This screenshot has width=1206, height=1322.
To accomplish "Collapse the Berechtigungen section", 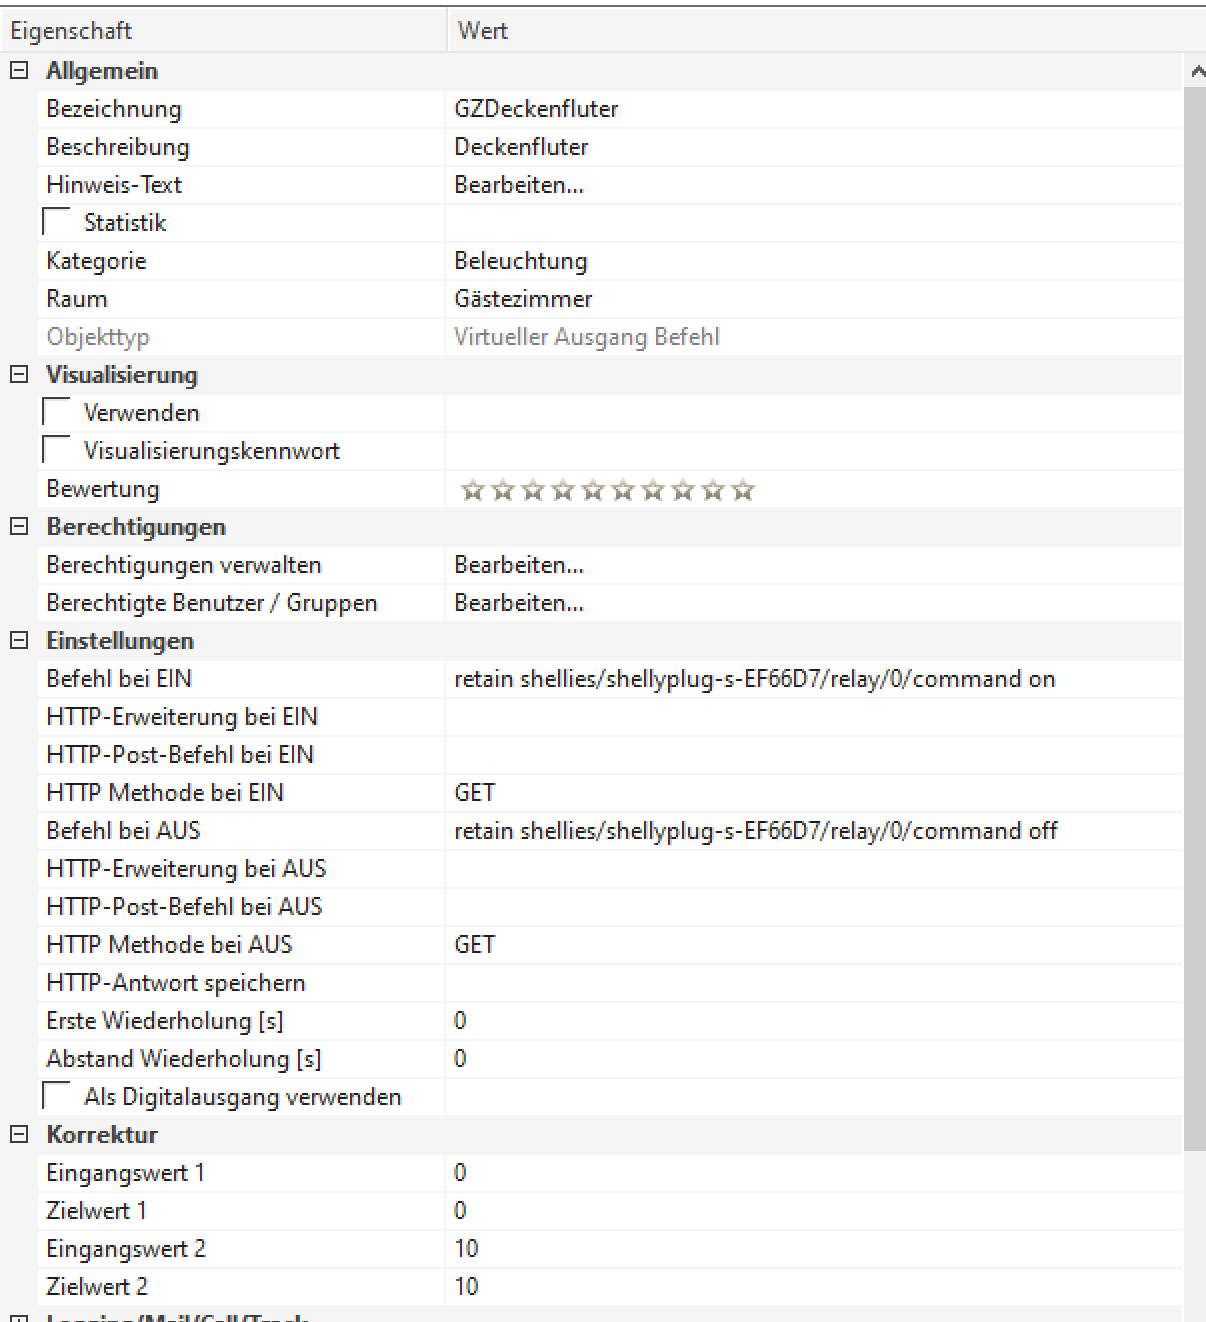I will (19, 527).
